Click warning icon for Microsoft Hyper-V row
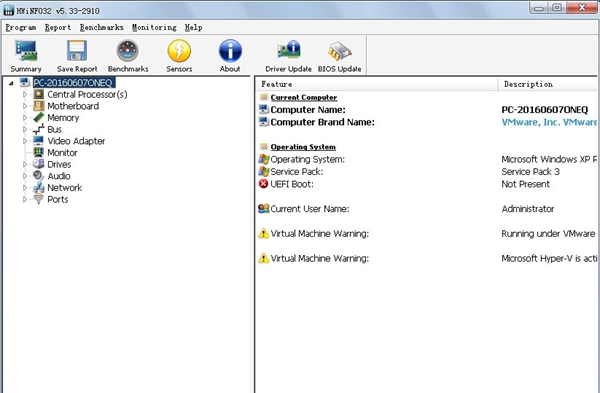Image resolution: width=600 pixels, height=393 pixels. click(263, 258)
